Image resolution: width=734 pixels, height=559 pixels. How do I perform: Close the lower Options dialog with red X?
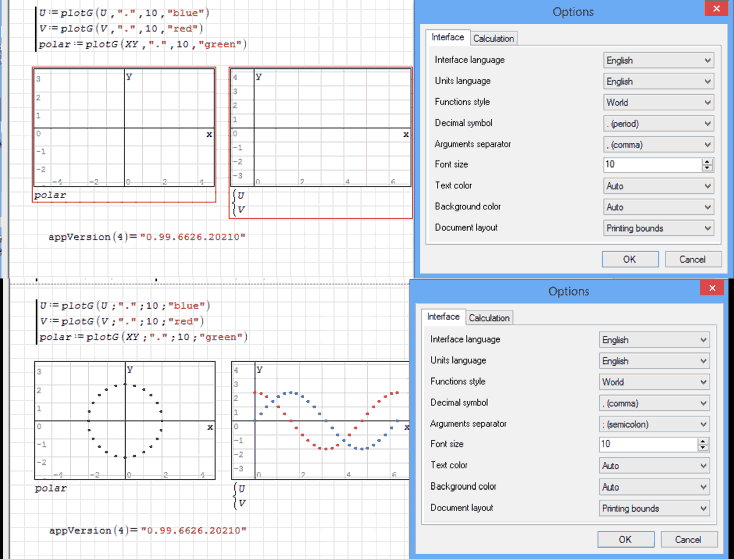point(711,289)
